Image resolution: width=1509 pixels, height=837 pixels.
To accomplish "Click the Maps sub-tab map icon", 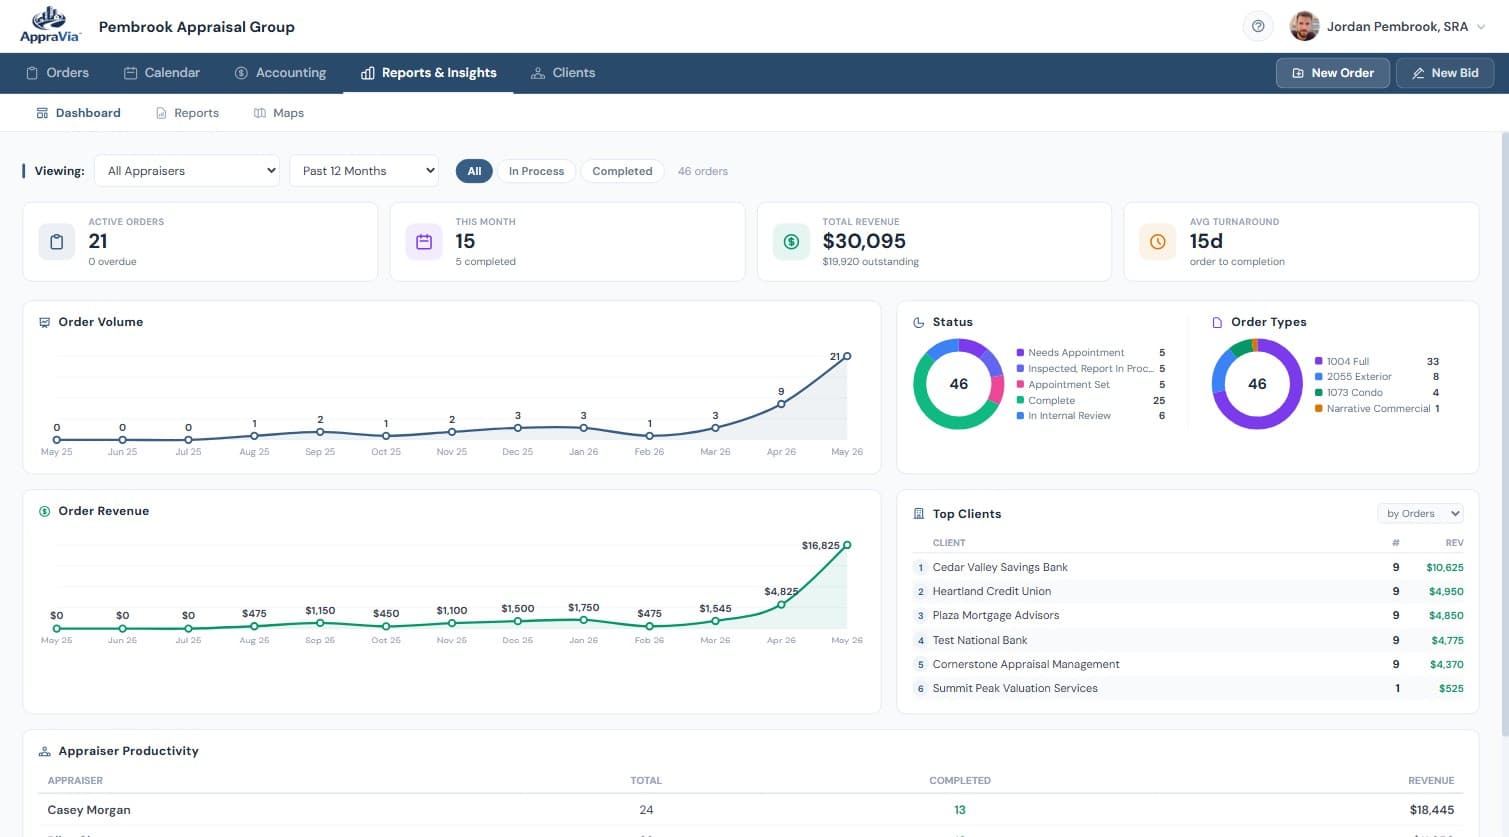I will (260, 113).
